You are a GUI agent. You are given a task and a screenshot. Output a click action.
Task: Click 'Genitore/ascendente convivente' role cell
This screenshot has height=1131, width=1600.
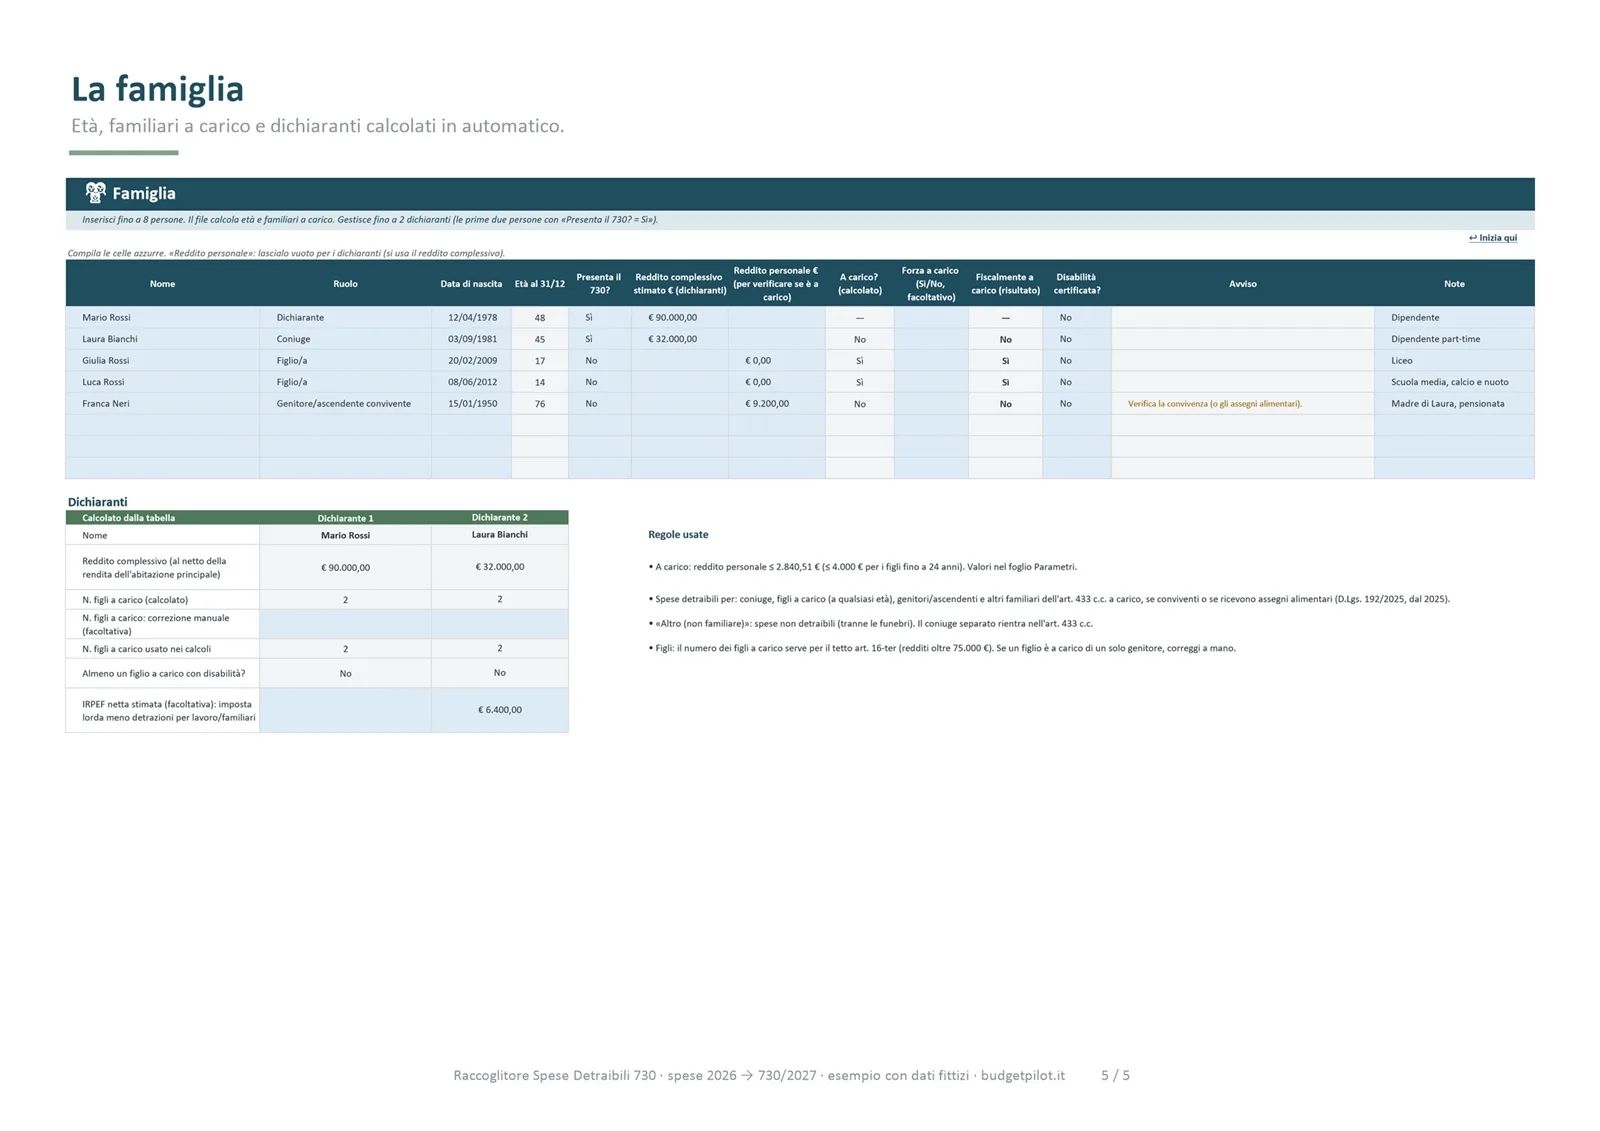click(346, 404)
